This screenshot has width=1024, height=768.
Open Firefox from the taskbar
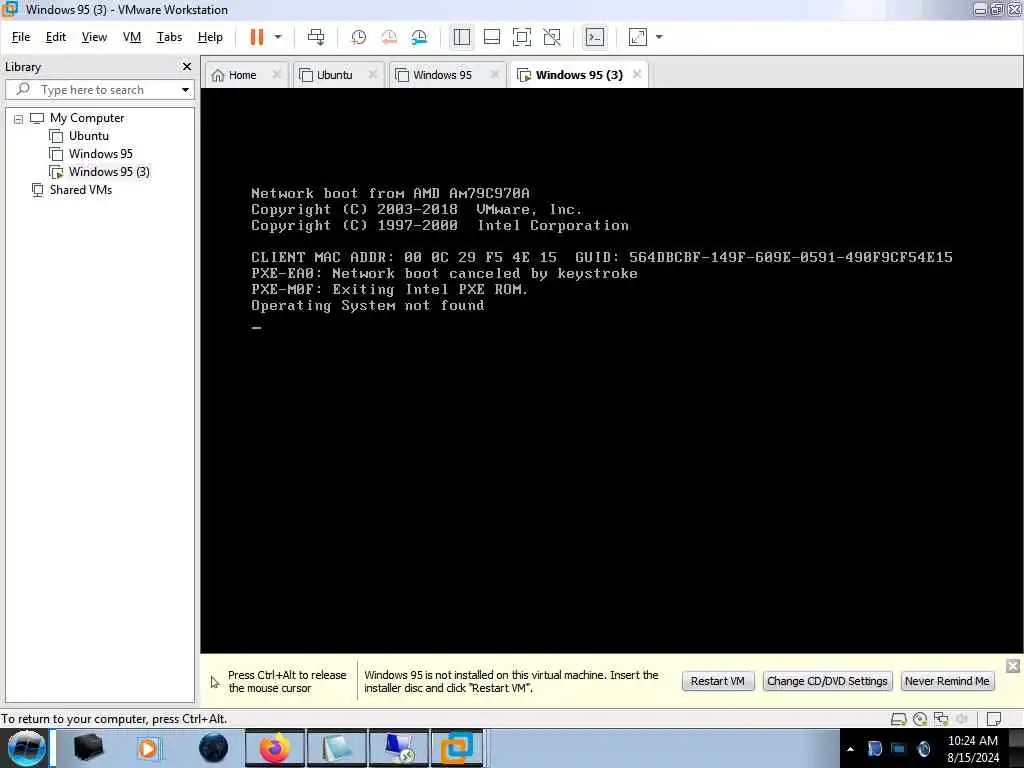(275, 748)
